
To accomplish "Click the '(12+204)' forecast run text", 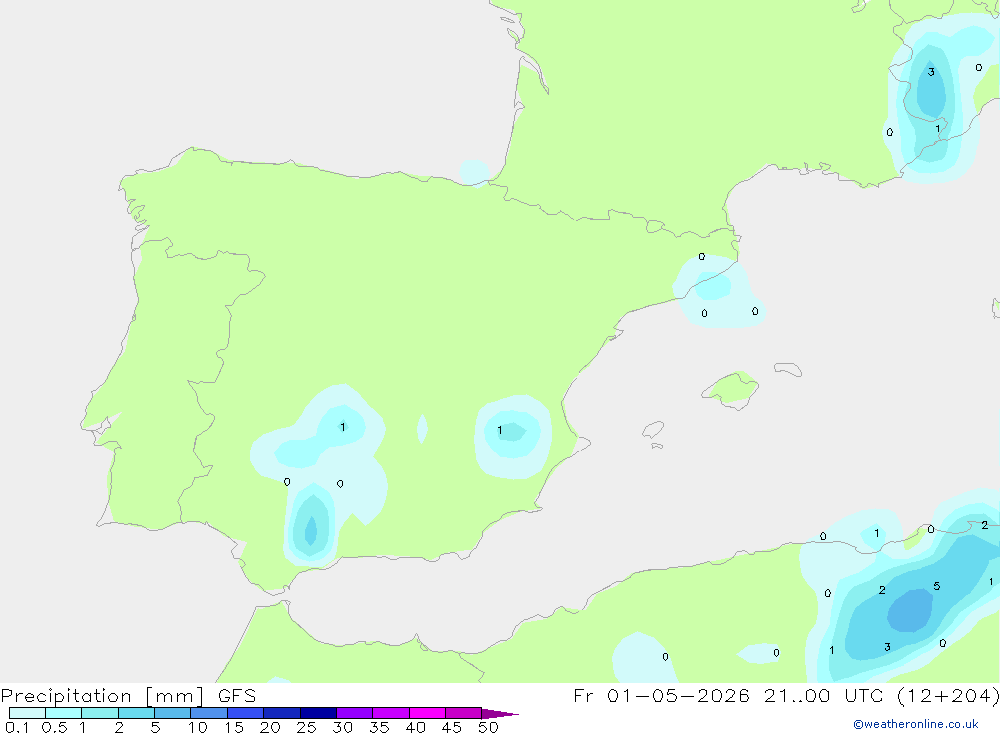I will pos(948,696).
